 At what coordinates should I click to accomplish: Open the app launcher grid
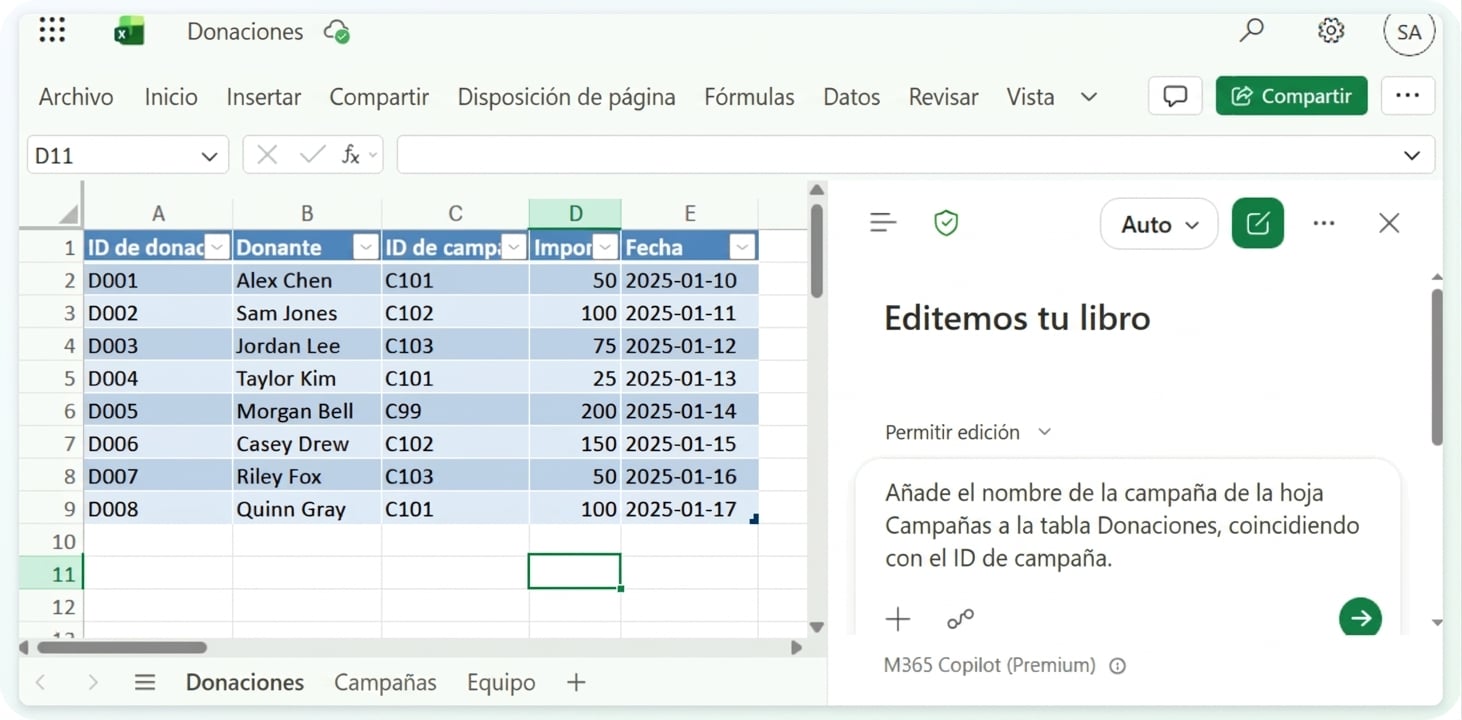pyautogui.click(x=52, y=31)
